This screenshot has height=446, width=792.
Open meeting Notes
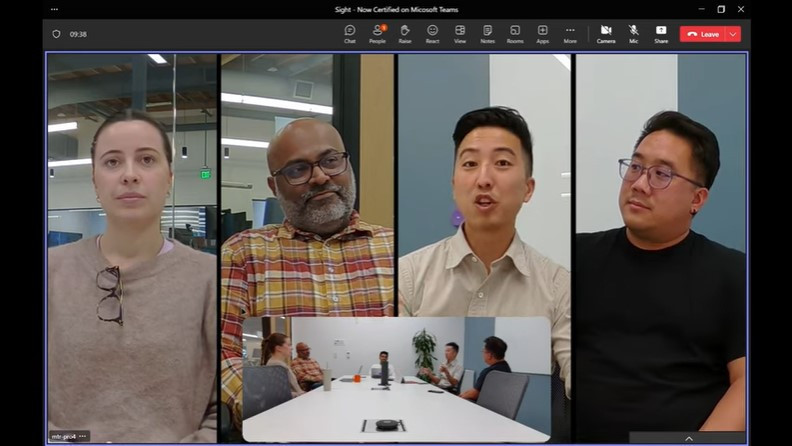[x=487, y=33]
